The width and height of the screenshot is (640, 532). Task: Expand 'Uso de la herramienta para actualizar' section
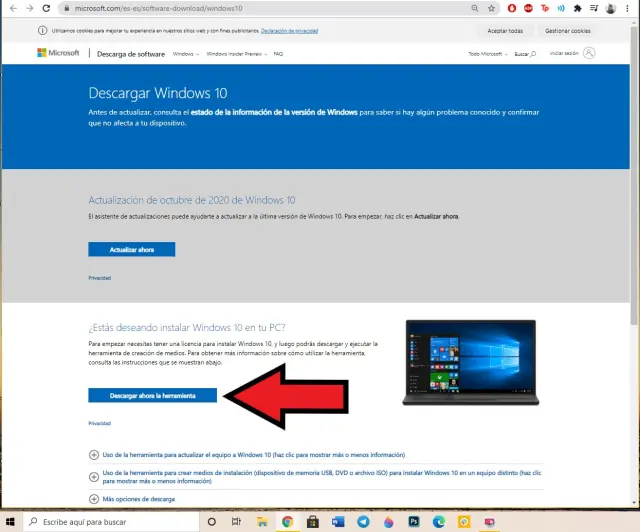point(95,454)
